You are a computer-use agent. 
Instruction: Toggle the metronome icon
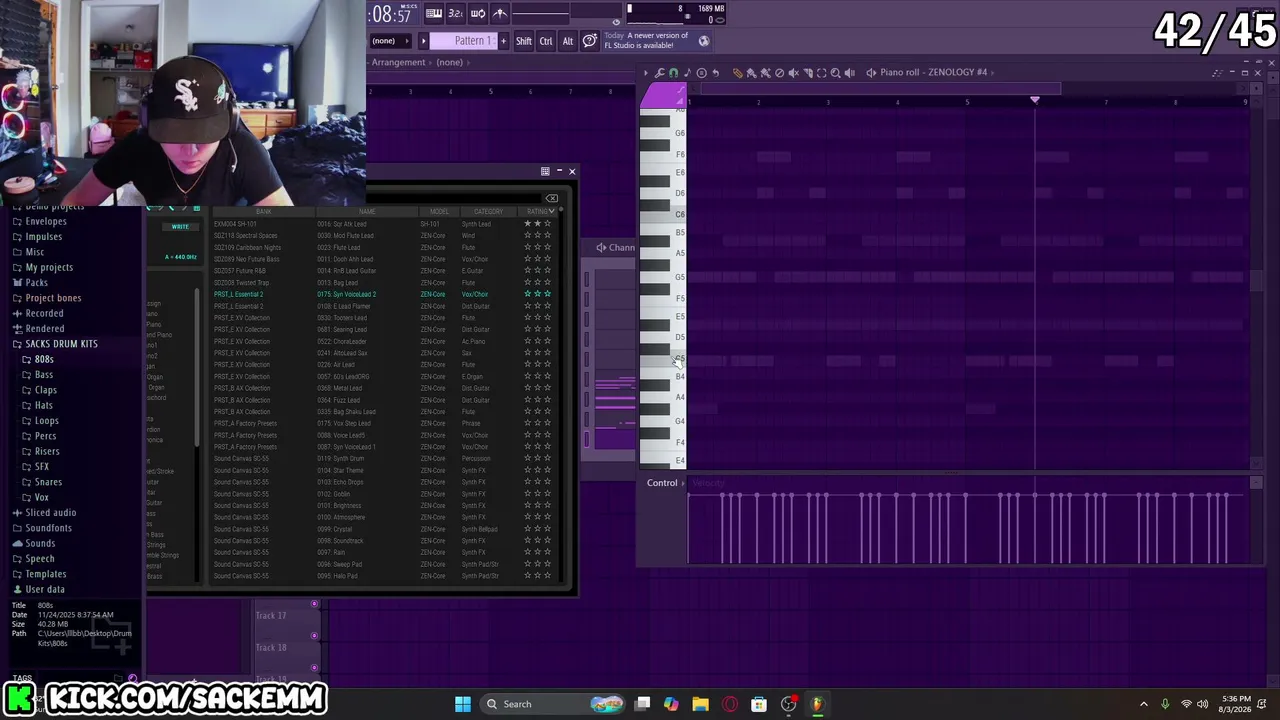point(499,13)
